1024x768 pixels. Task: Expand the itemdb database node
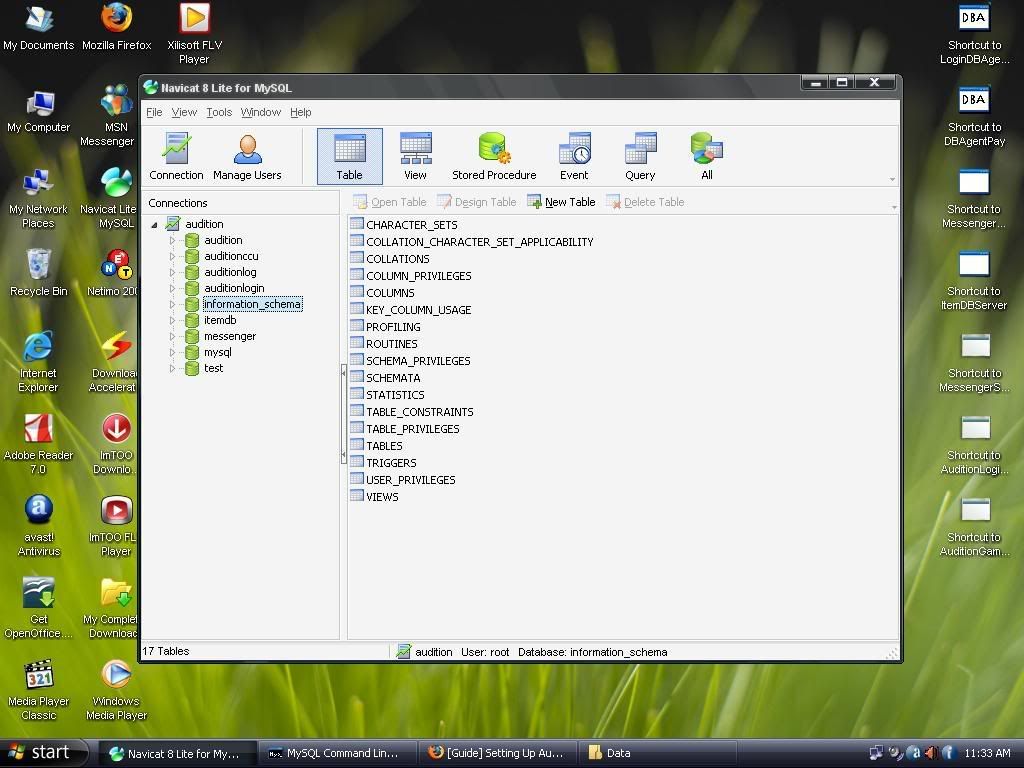click(172, 321)
